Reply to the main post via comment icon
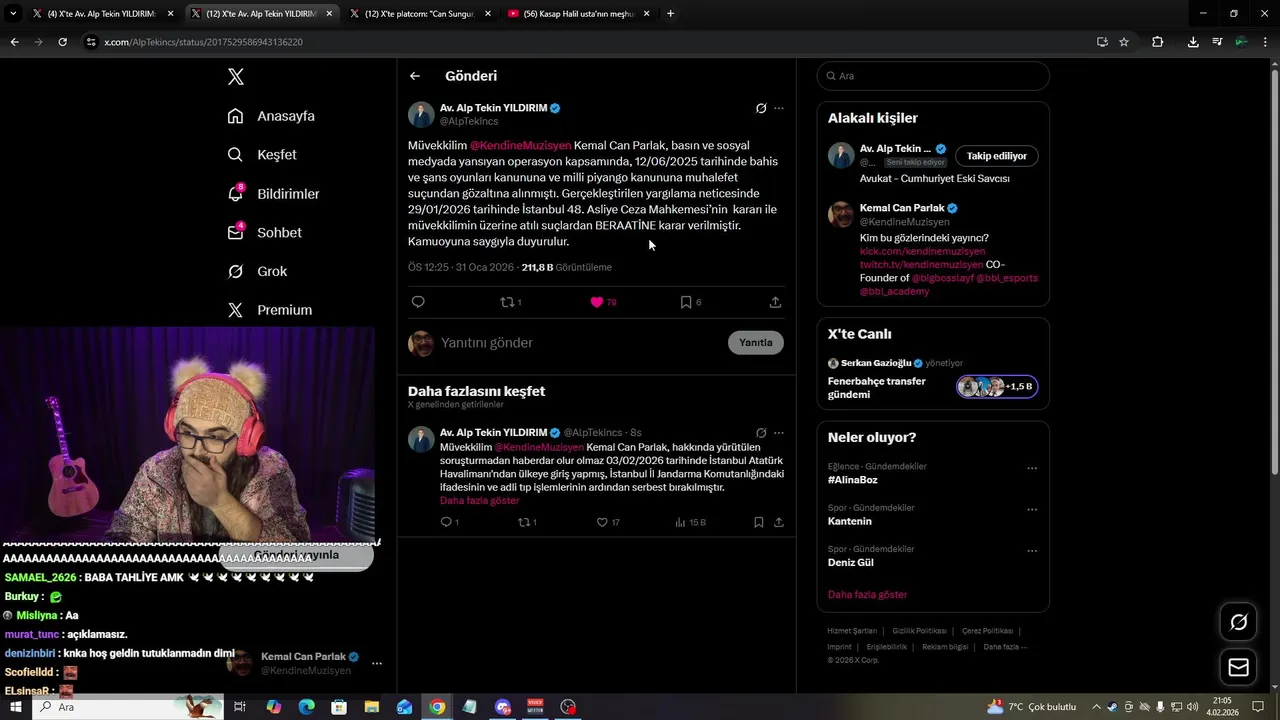 click(418, 302)
